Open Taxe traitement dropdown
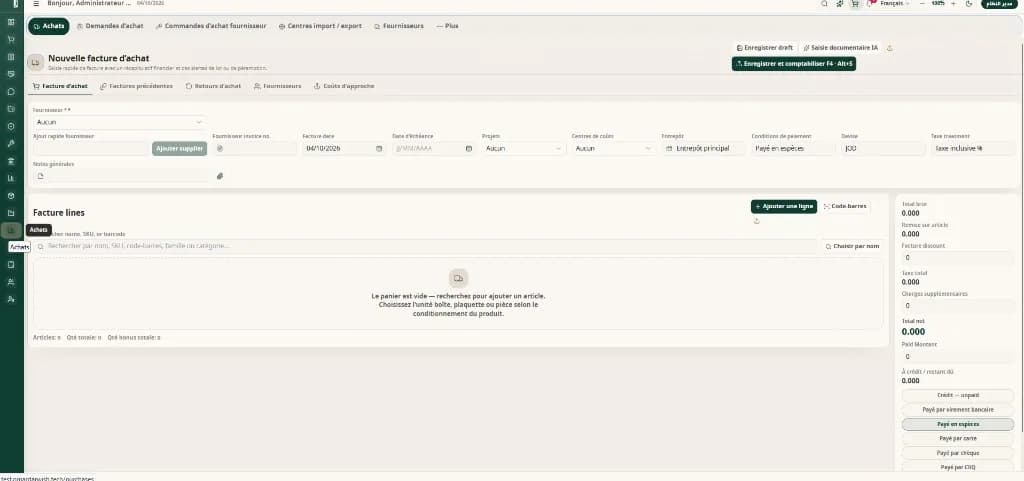 tap(973, 148)
